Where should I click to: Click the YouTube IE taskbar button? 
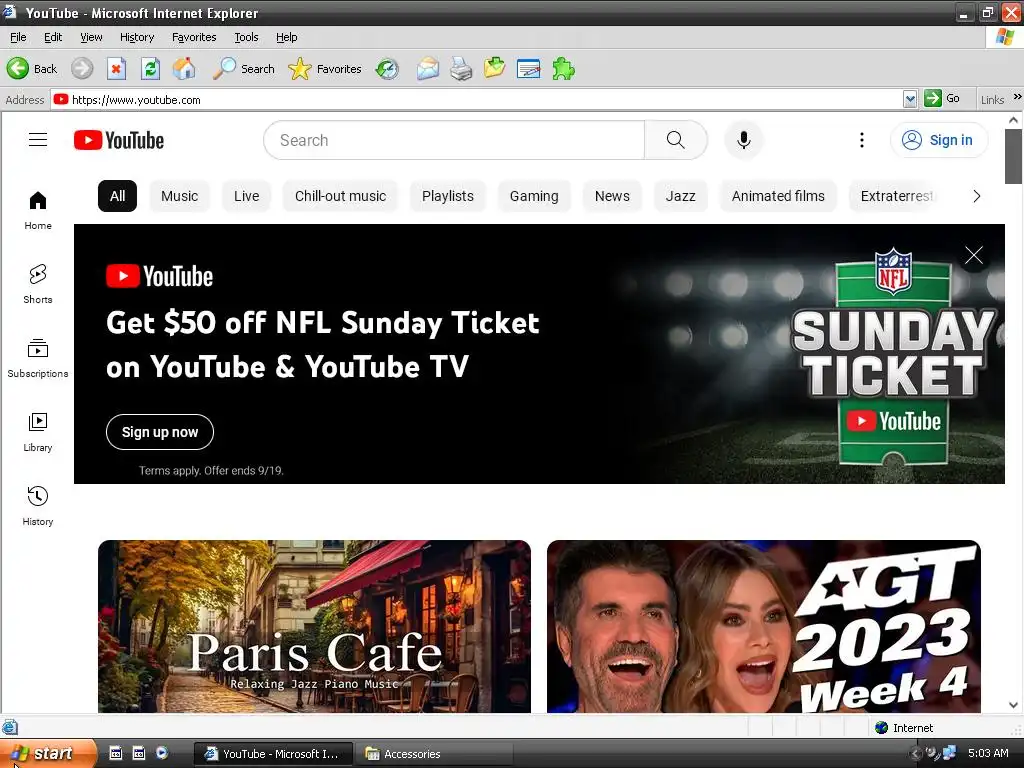click(x=274, y=754)
